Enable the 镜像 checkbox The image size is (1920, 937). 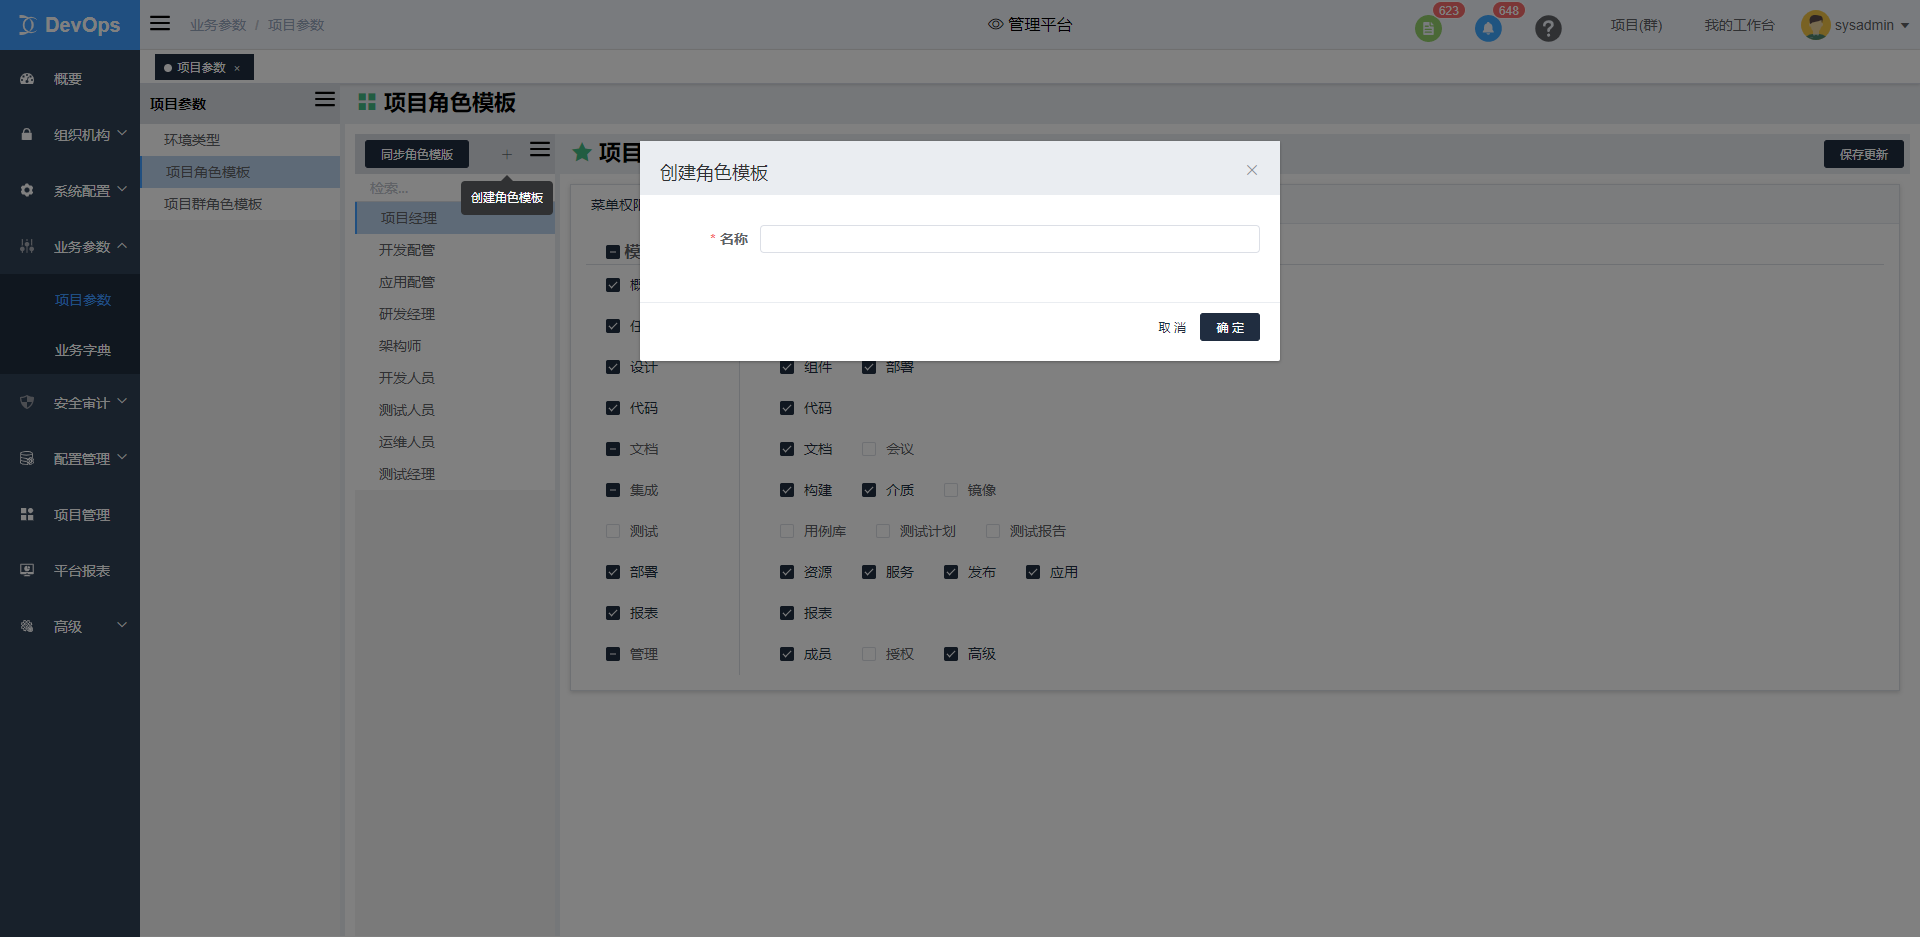point(951,490)
